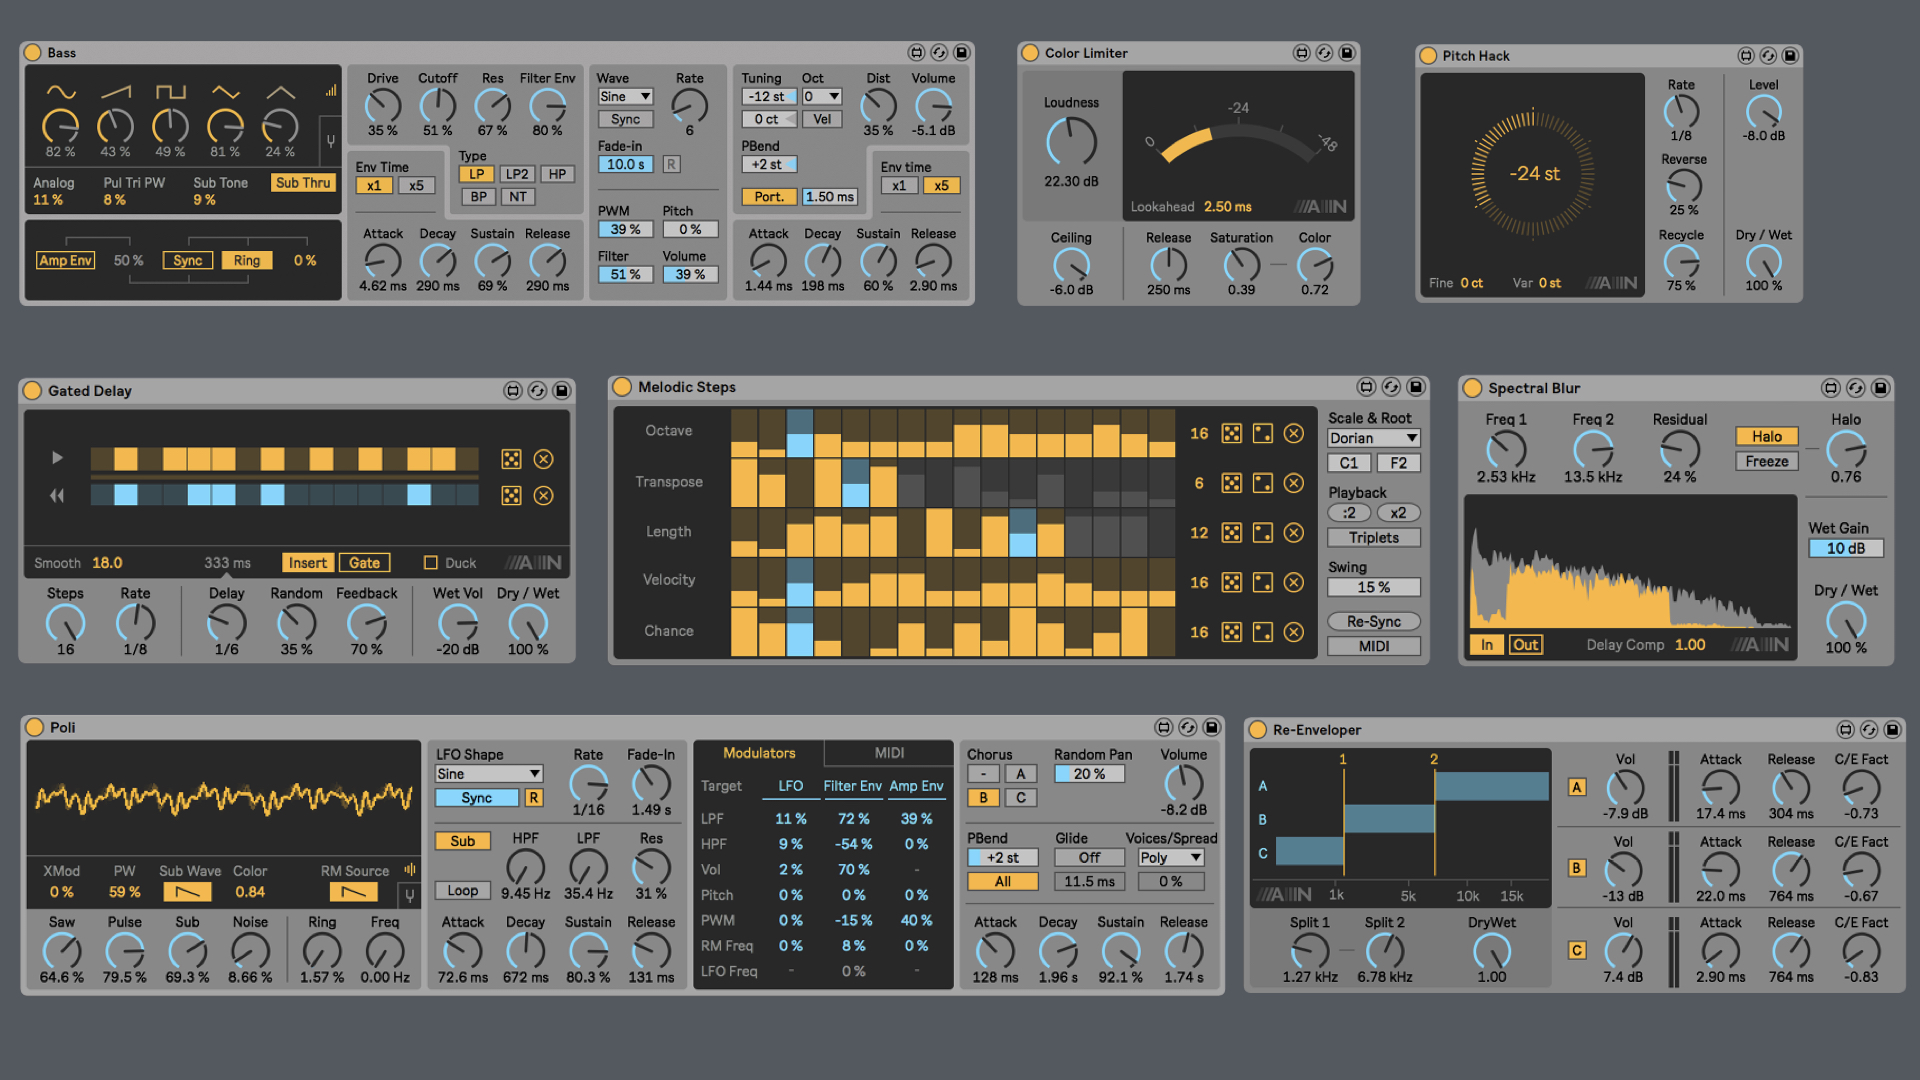Click the Re-Sync button in Melodic Steps
The image size is (1920, 1080).
1373,621
